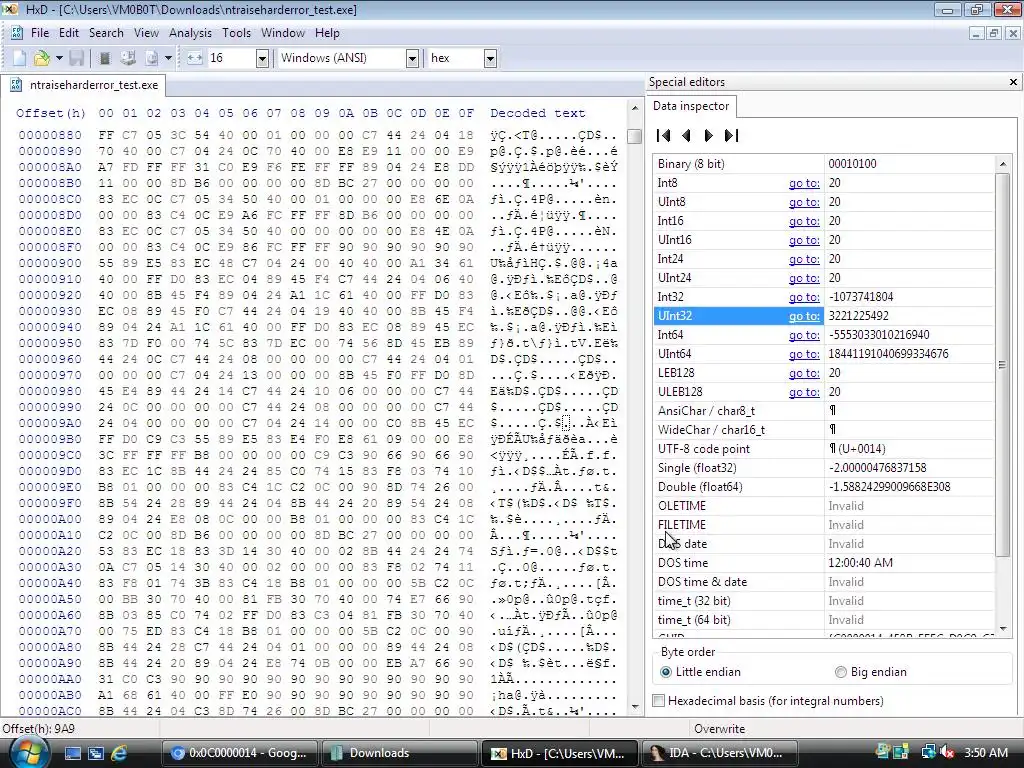Image resolution: width=1024 pixels, height=768 pixels.
Task: Click the first system tray icon
Action: point(883,752)
